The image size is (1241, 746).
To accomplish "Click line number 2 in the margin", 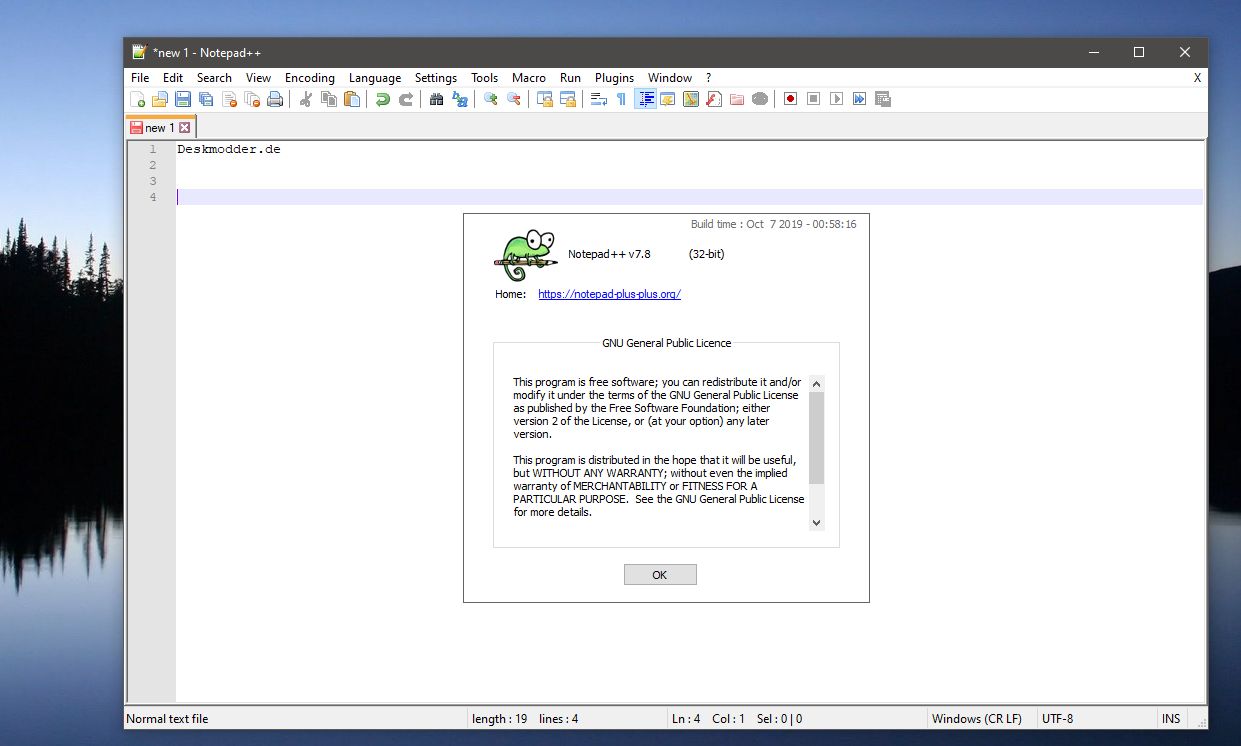I will [x=152, y=165].
